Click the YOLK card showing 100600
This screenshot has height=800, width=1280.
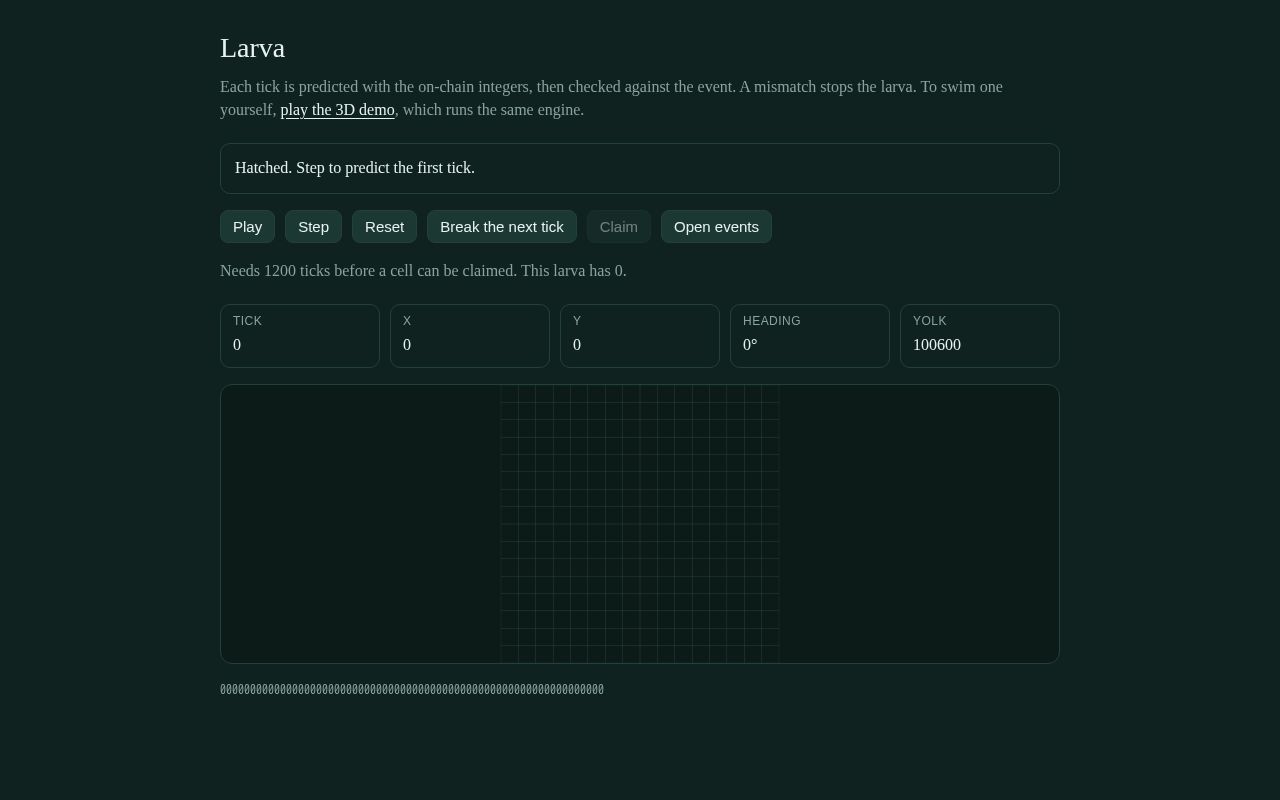point(980,336)
